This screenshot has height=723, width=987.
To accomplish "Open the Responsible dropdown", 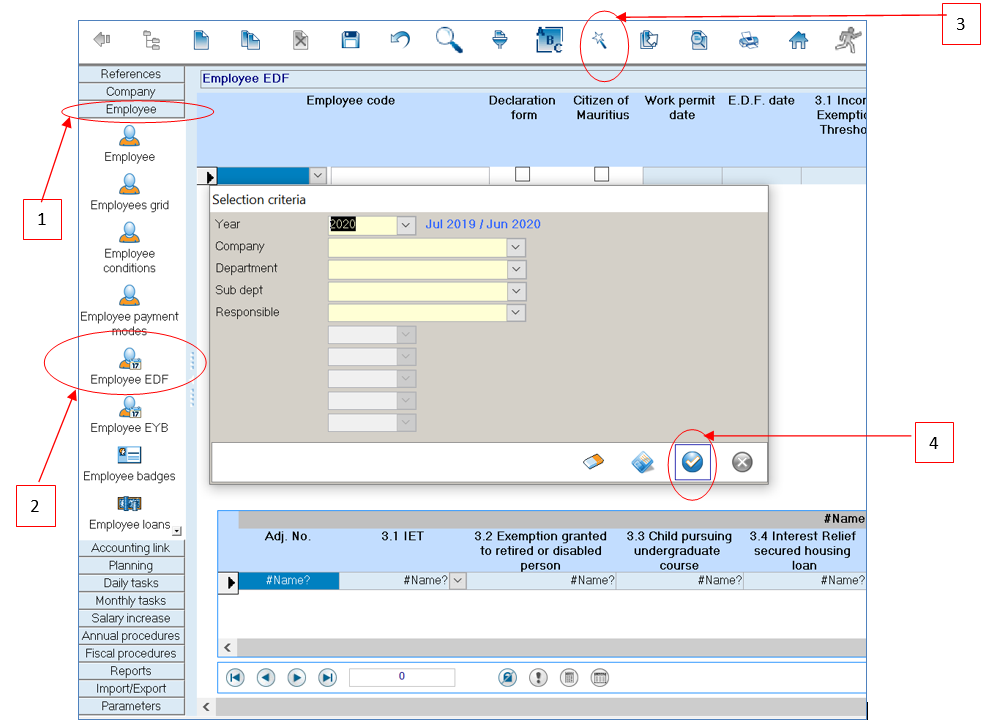I will [516, 312].
